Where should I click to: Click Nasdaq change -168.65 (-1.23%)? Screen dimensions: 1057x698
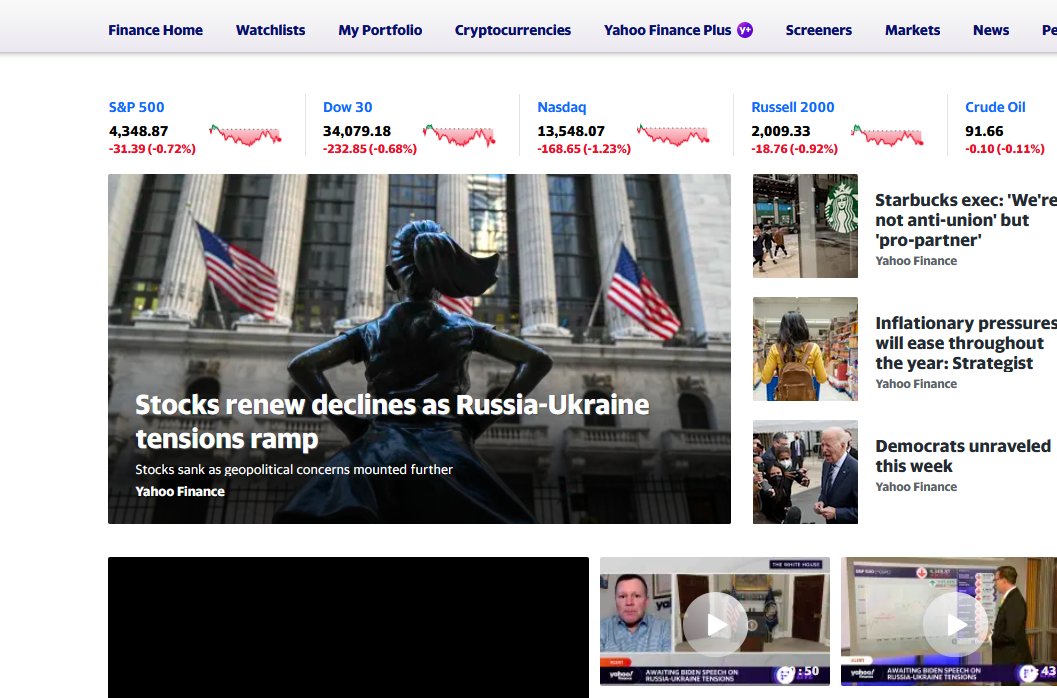pyautogui.click(x=584, y=148)
